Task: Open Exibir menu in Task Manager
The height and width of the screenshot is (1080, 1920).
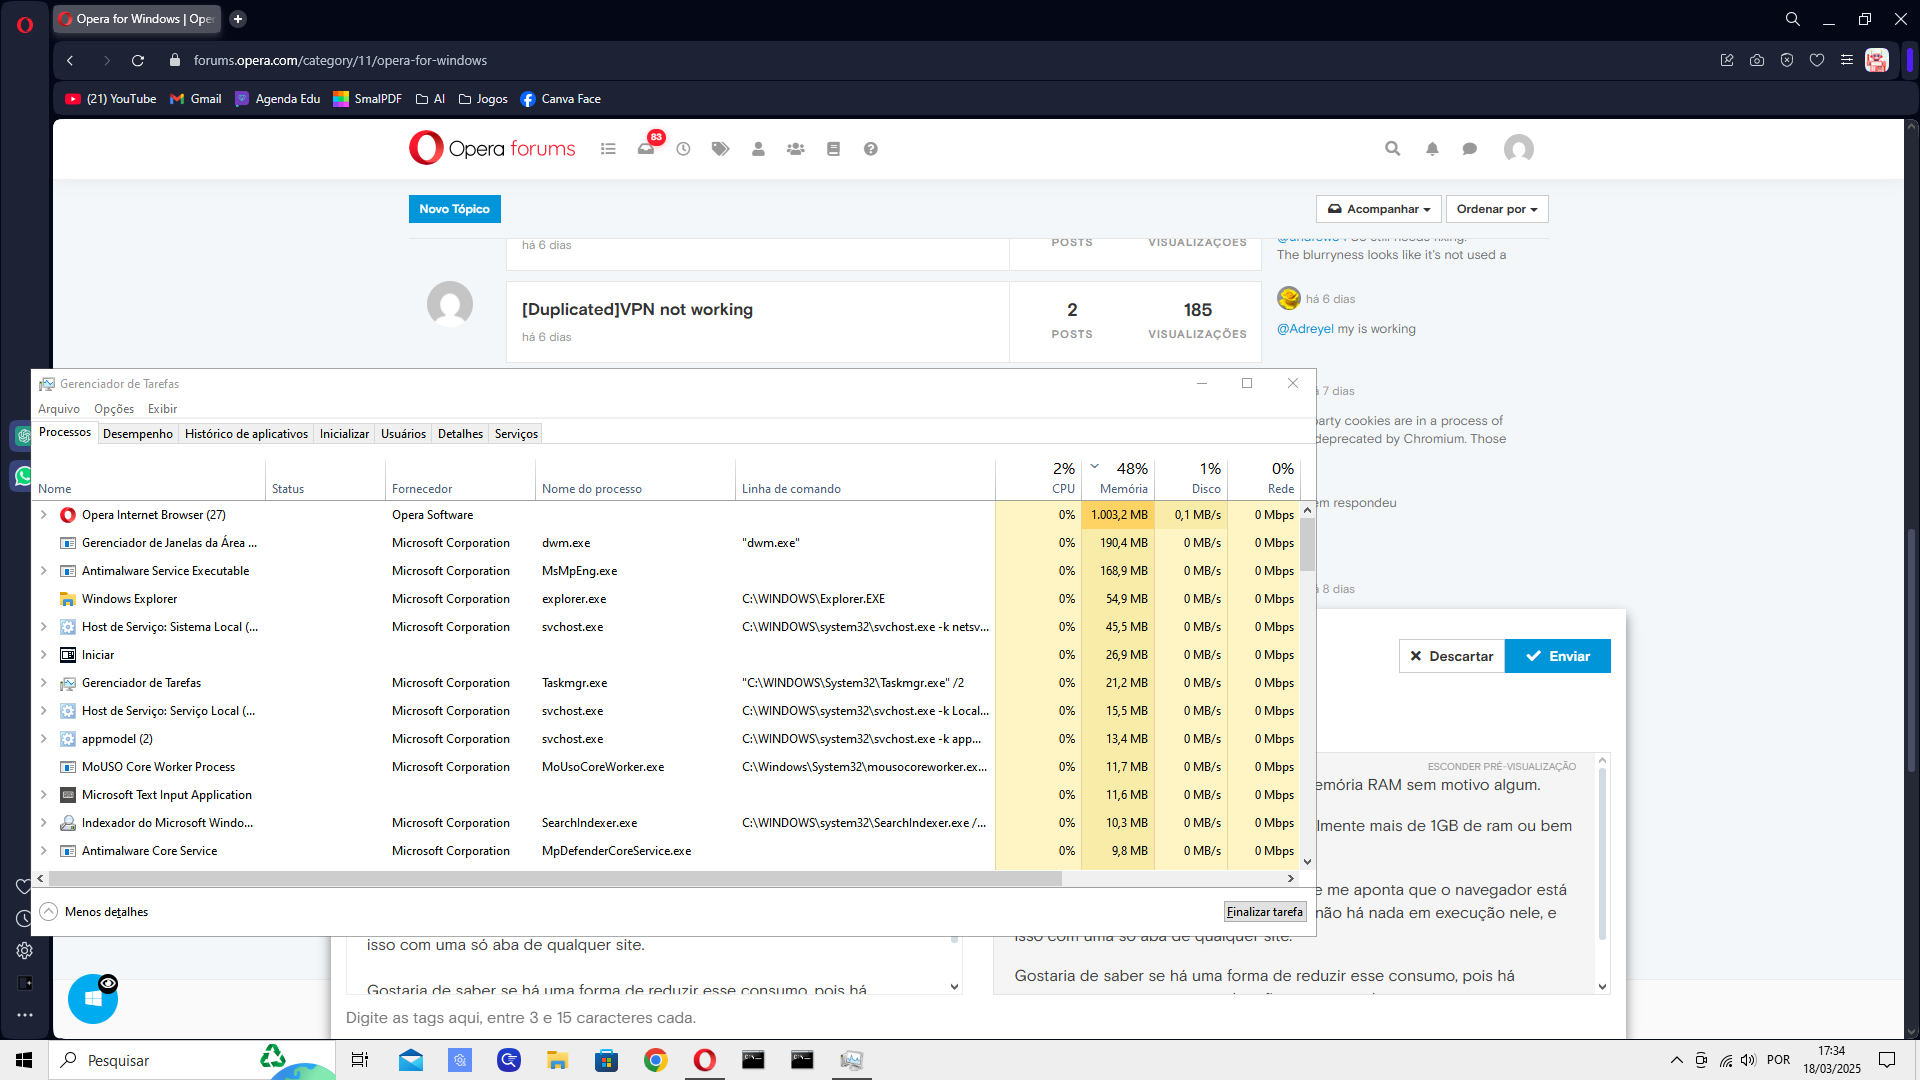Action: tap(162, 409)
